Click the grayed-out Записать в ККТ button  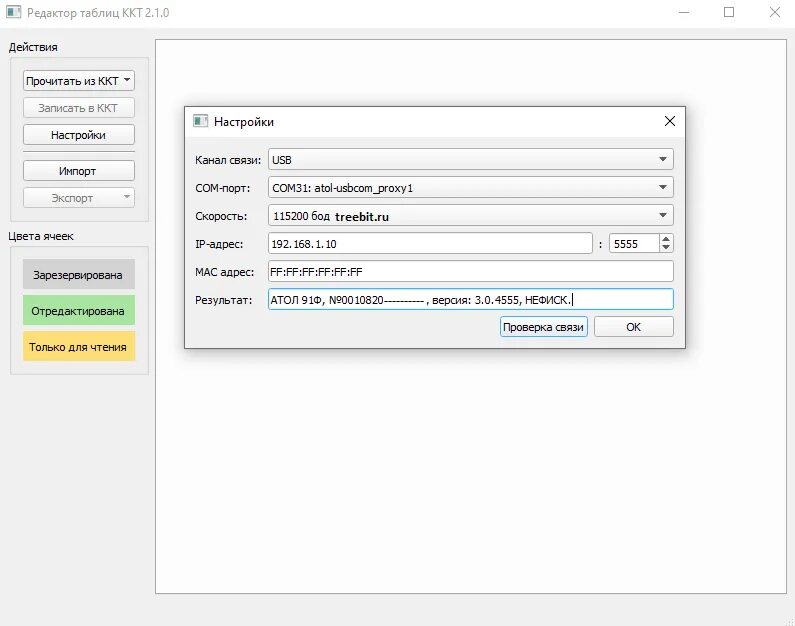(x=79, y=108)
